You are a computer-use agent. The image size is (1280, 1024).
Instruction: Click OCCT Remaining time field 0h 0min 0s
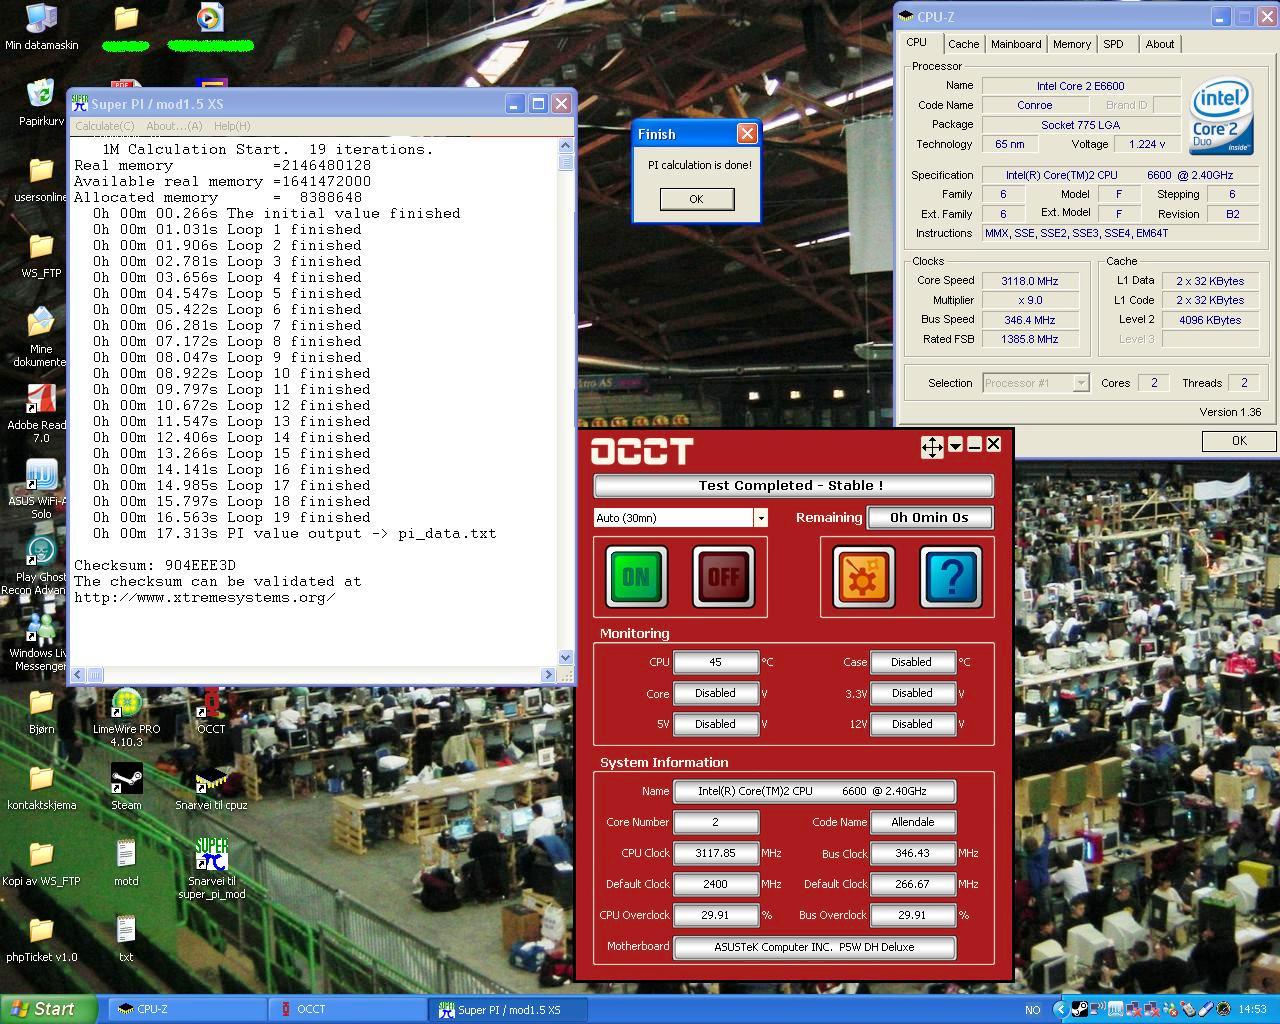click(930, 517)
